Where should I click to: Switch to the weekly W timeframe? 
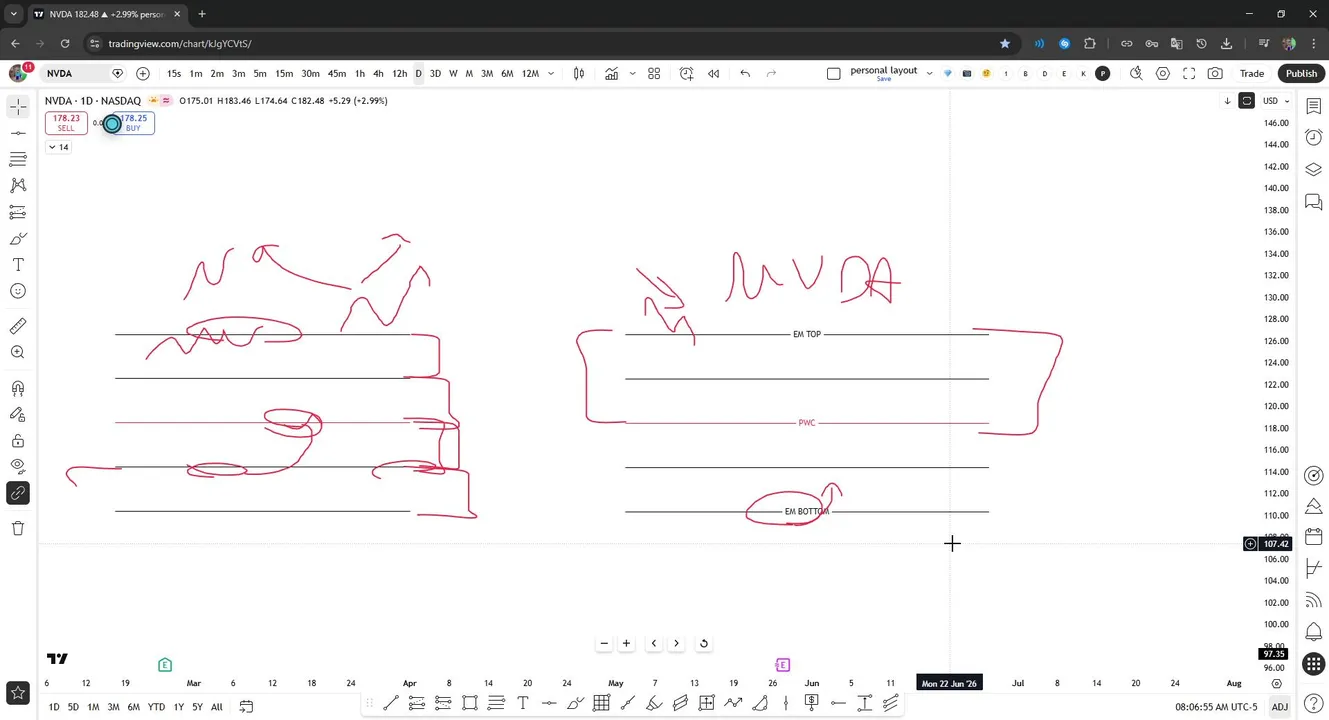click(x=452, y=73)
